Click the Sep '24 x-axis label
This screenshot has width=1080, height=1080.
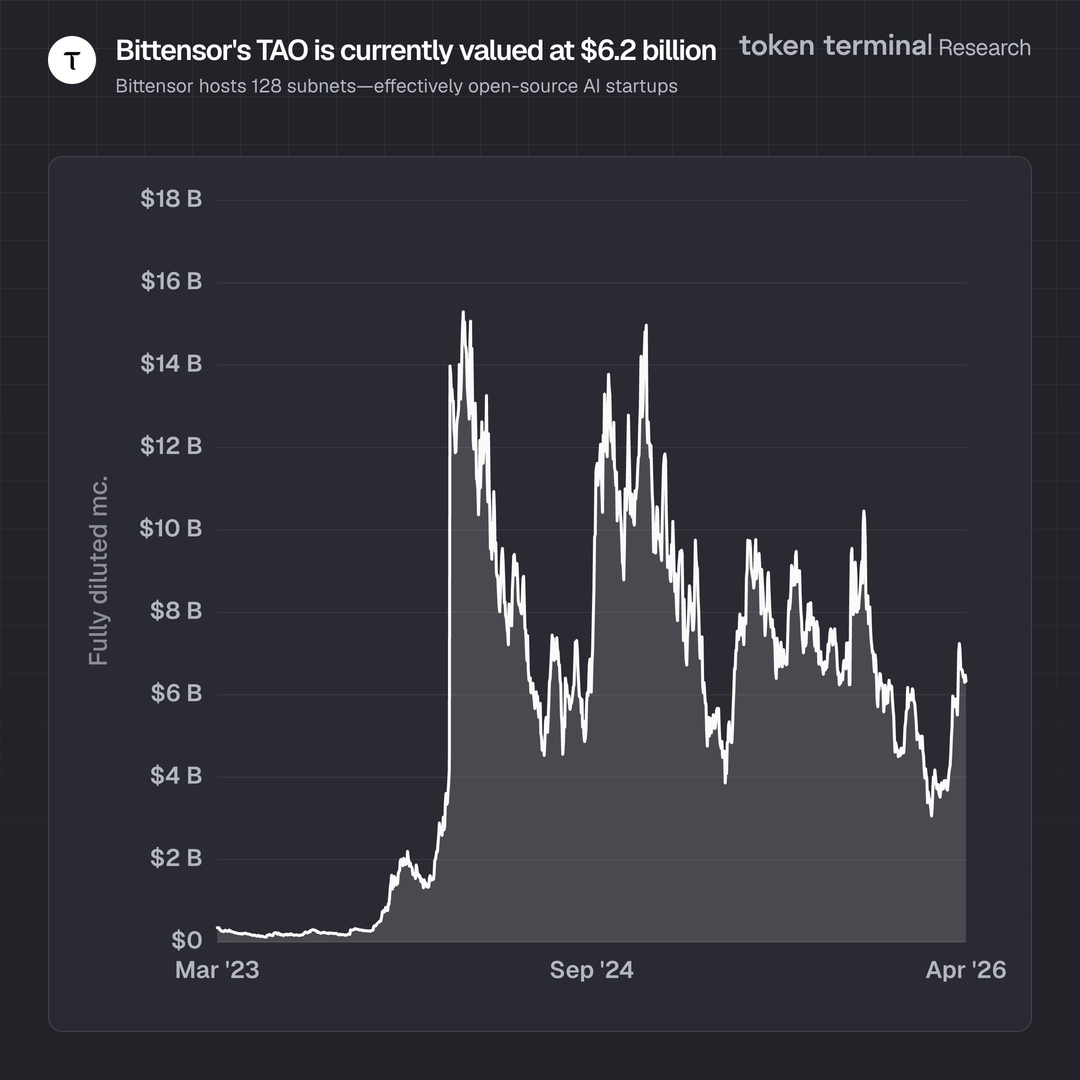coord(592,970)
